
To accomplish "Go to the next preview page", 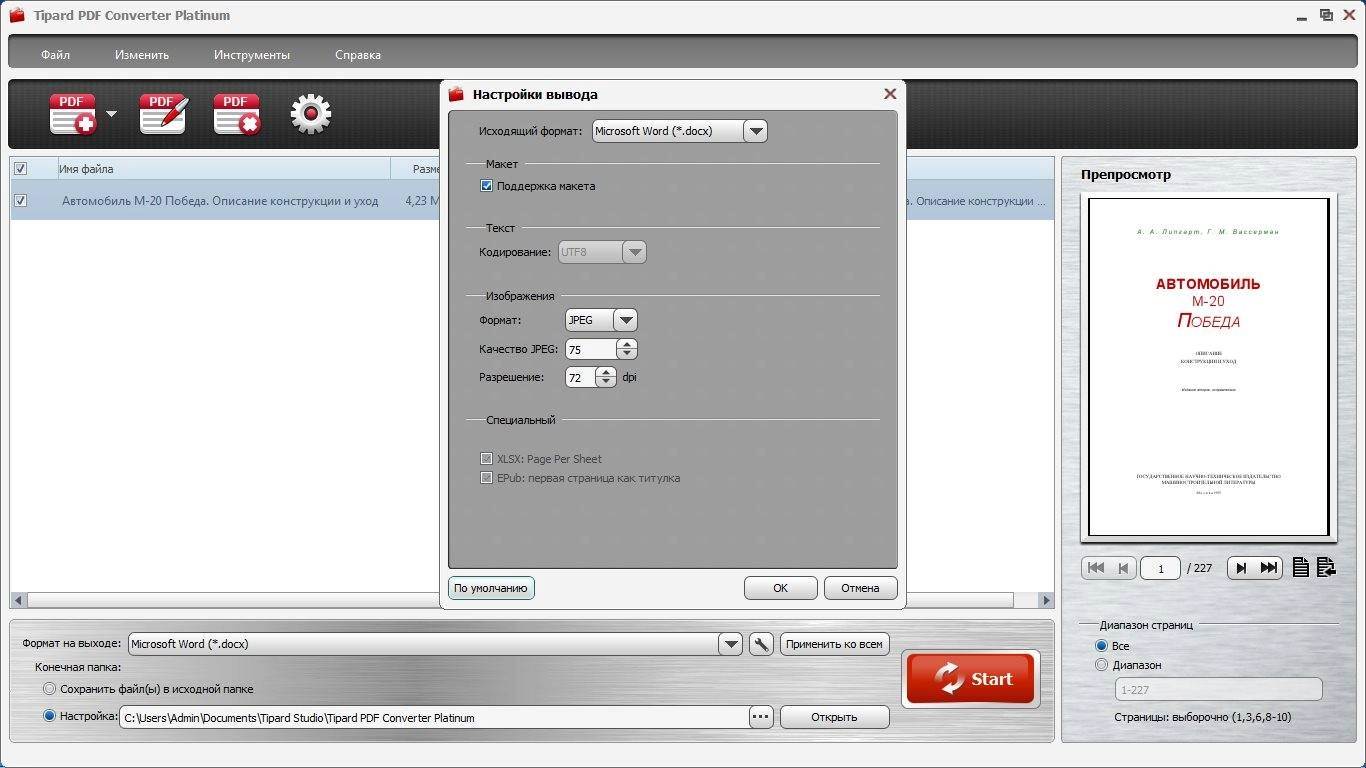I will [x=1241, y=568].
